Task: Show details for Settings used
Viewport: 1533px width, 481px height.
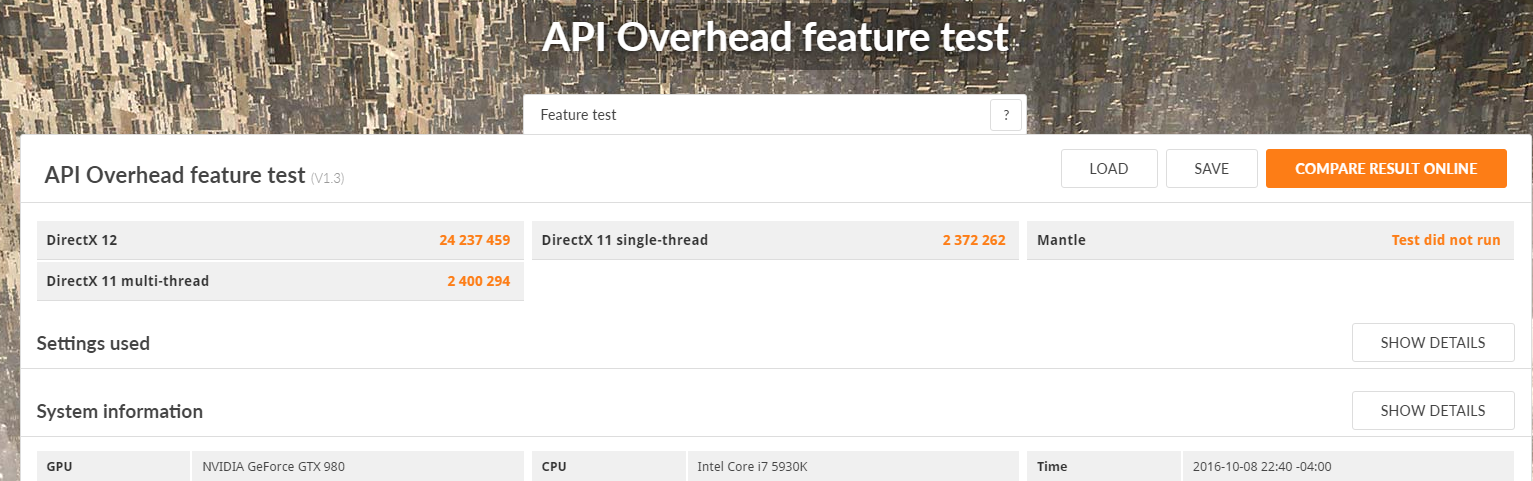Action: (x=1432, y=343)
